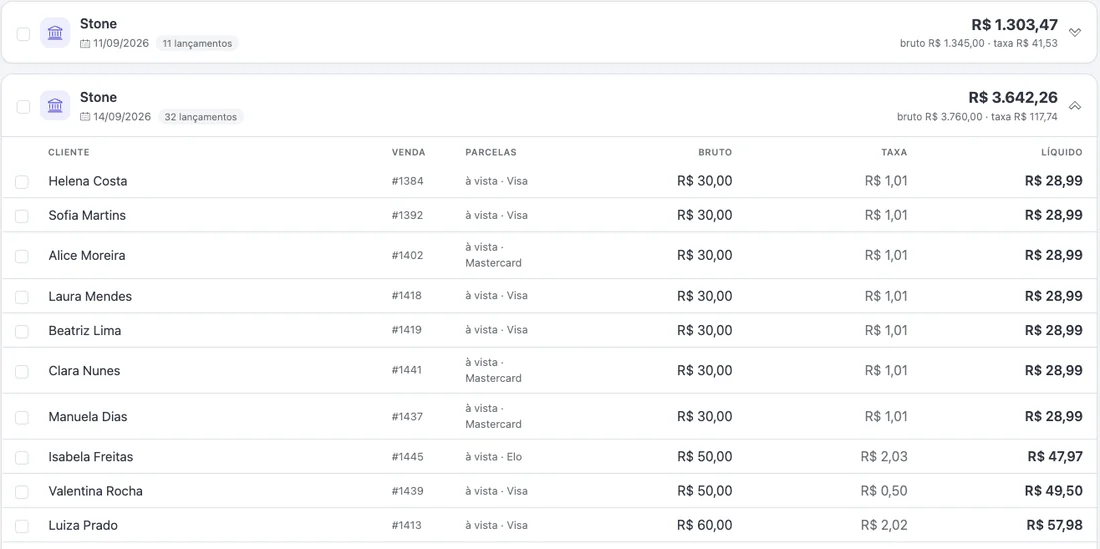Click the R$ 0,50 fee value
This screenshot has width=1100, height=549.
[884, 491]
